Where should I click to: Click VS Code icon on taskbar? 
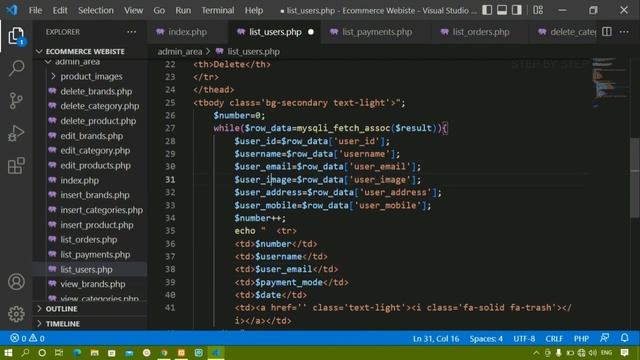coord(216,353)
